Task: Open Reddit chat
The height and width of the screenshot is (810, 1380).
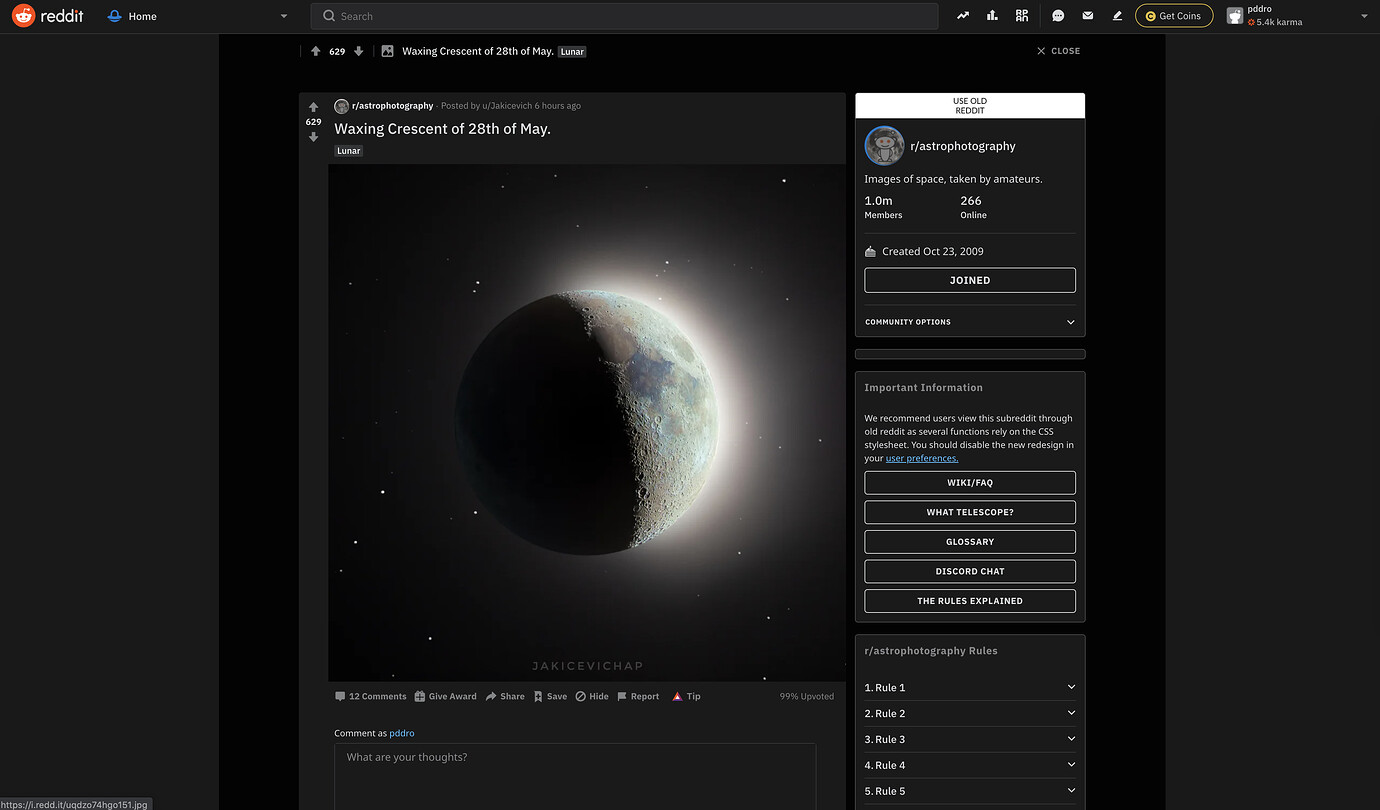Action: 1056,15
